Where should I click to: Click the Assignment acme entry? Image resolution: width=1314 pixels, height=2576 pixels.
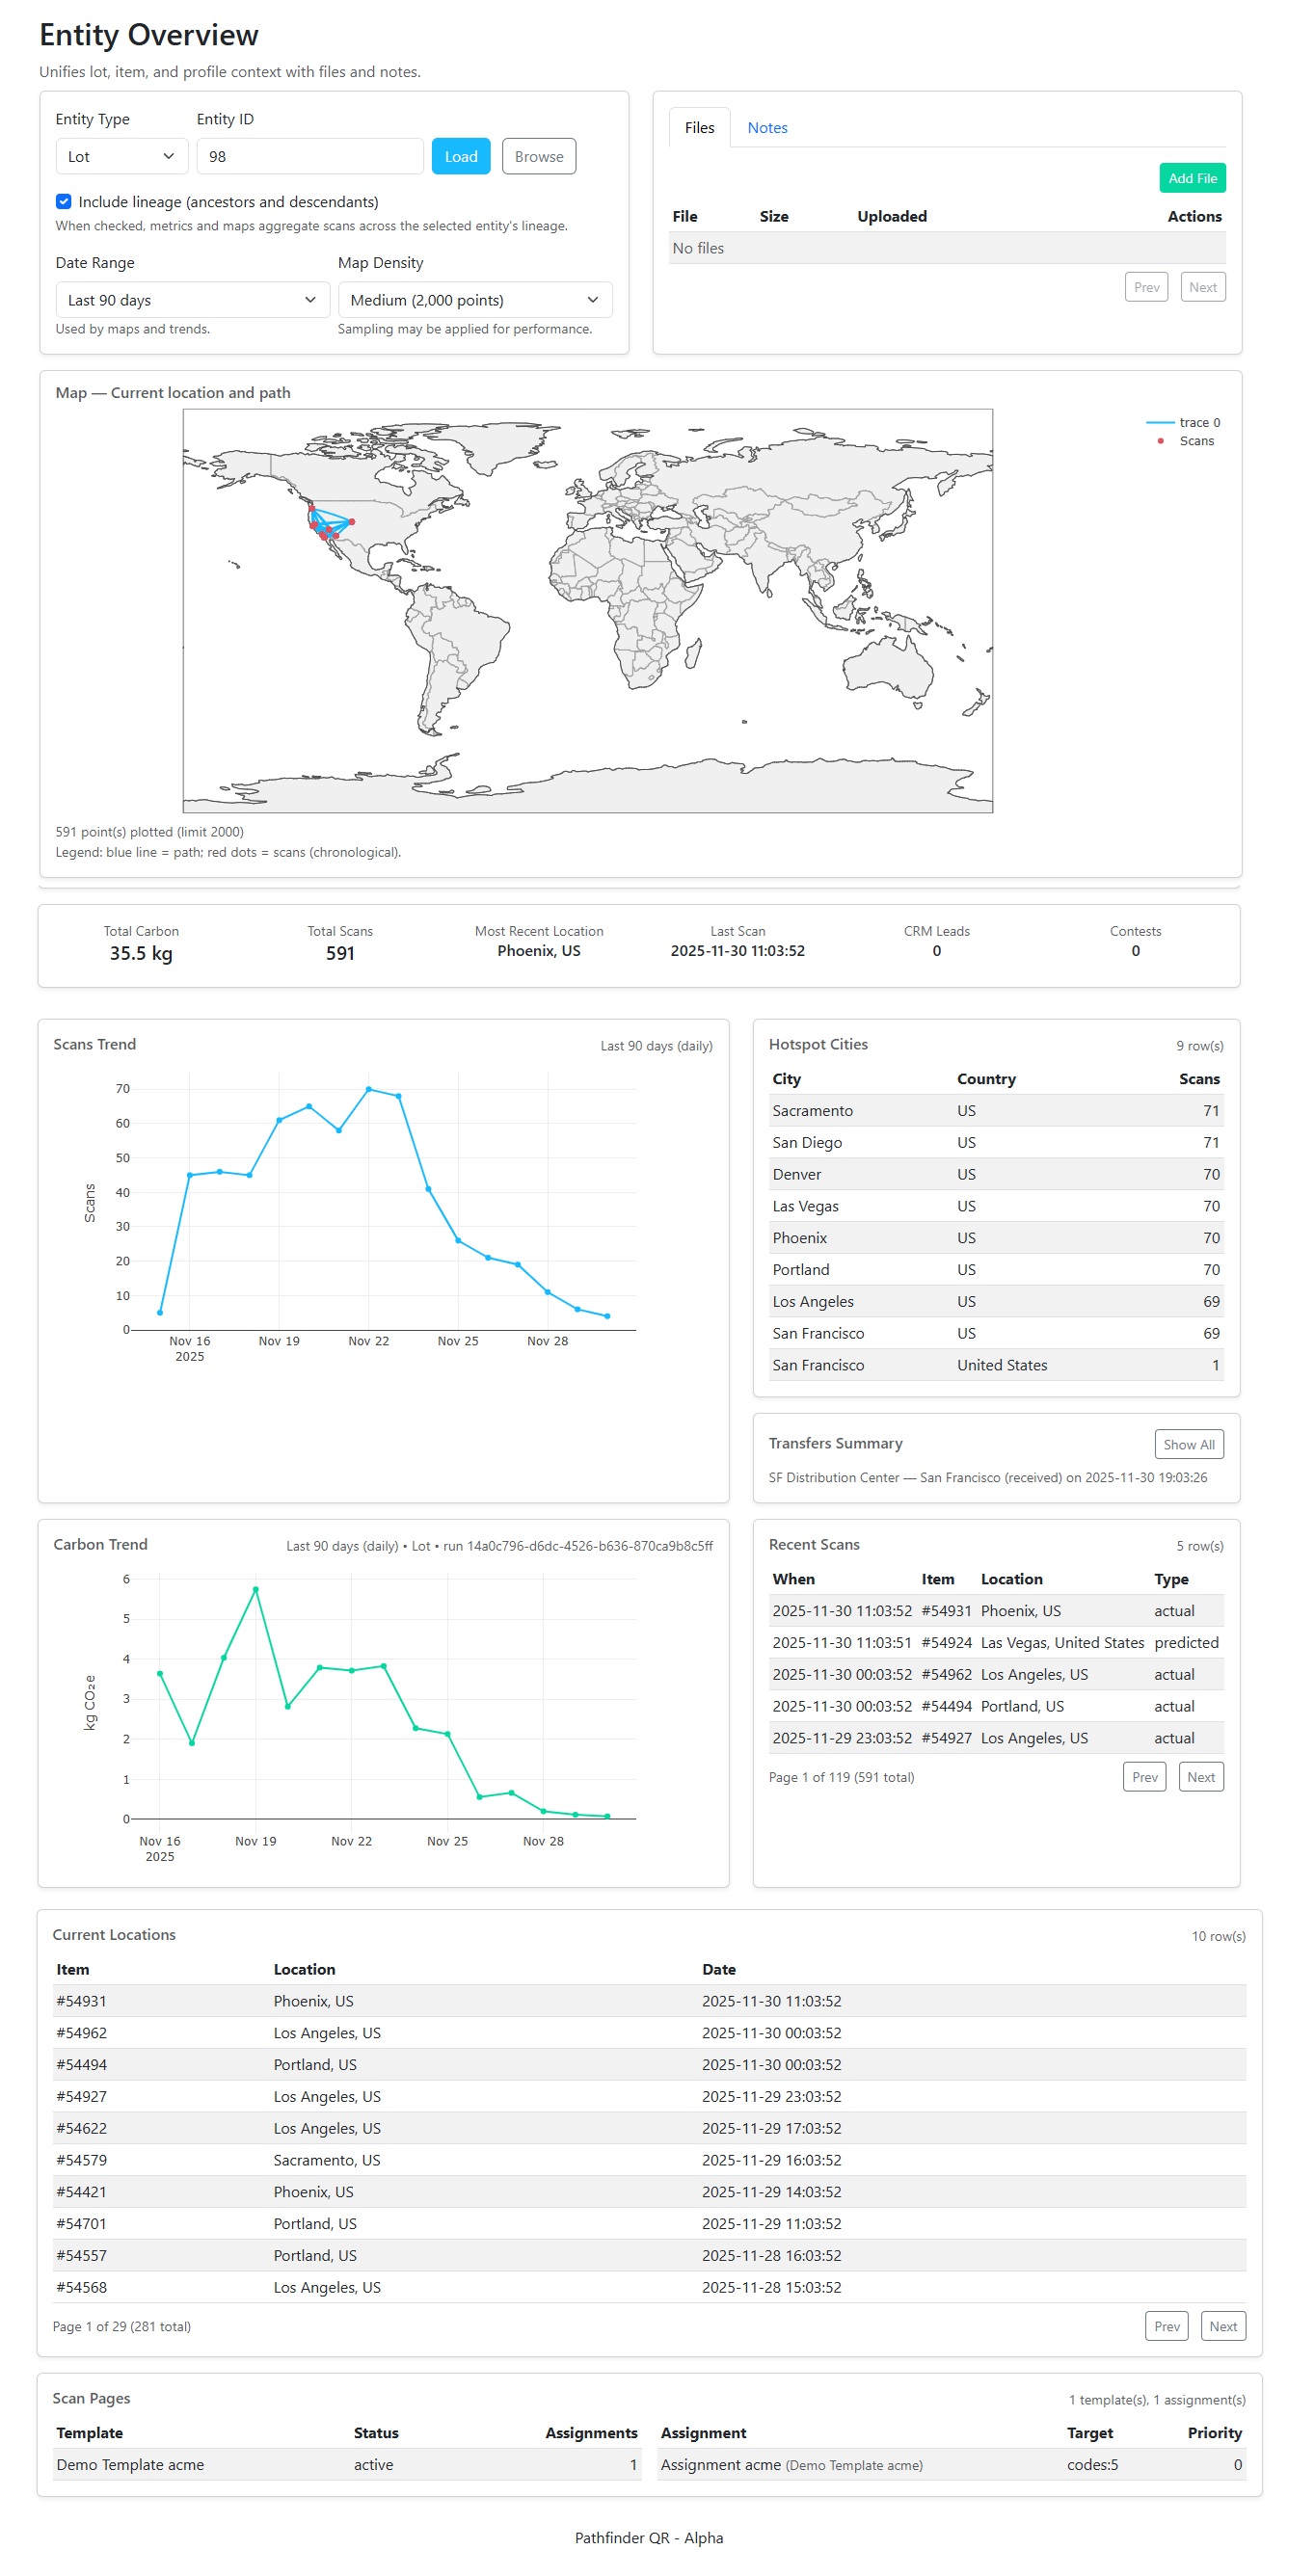tap(791, 2465)
